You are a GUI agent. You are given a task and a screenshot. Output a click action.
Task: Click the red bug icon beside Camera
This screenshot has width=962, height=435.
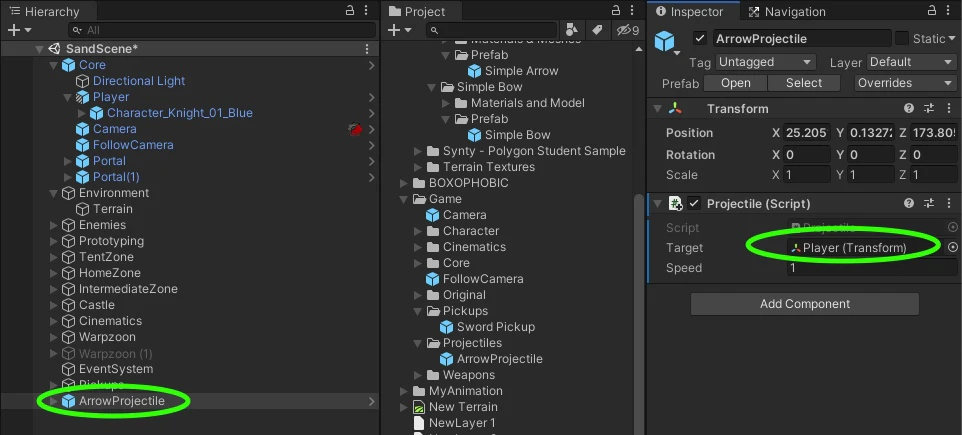point(355,129)
